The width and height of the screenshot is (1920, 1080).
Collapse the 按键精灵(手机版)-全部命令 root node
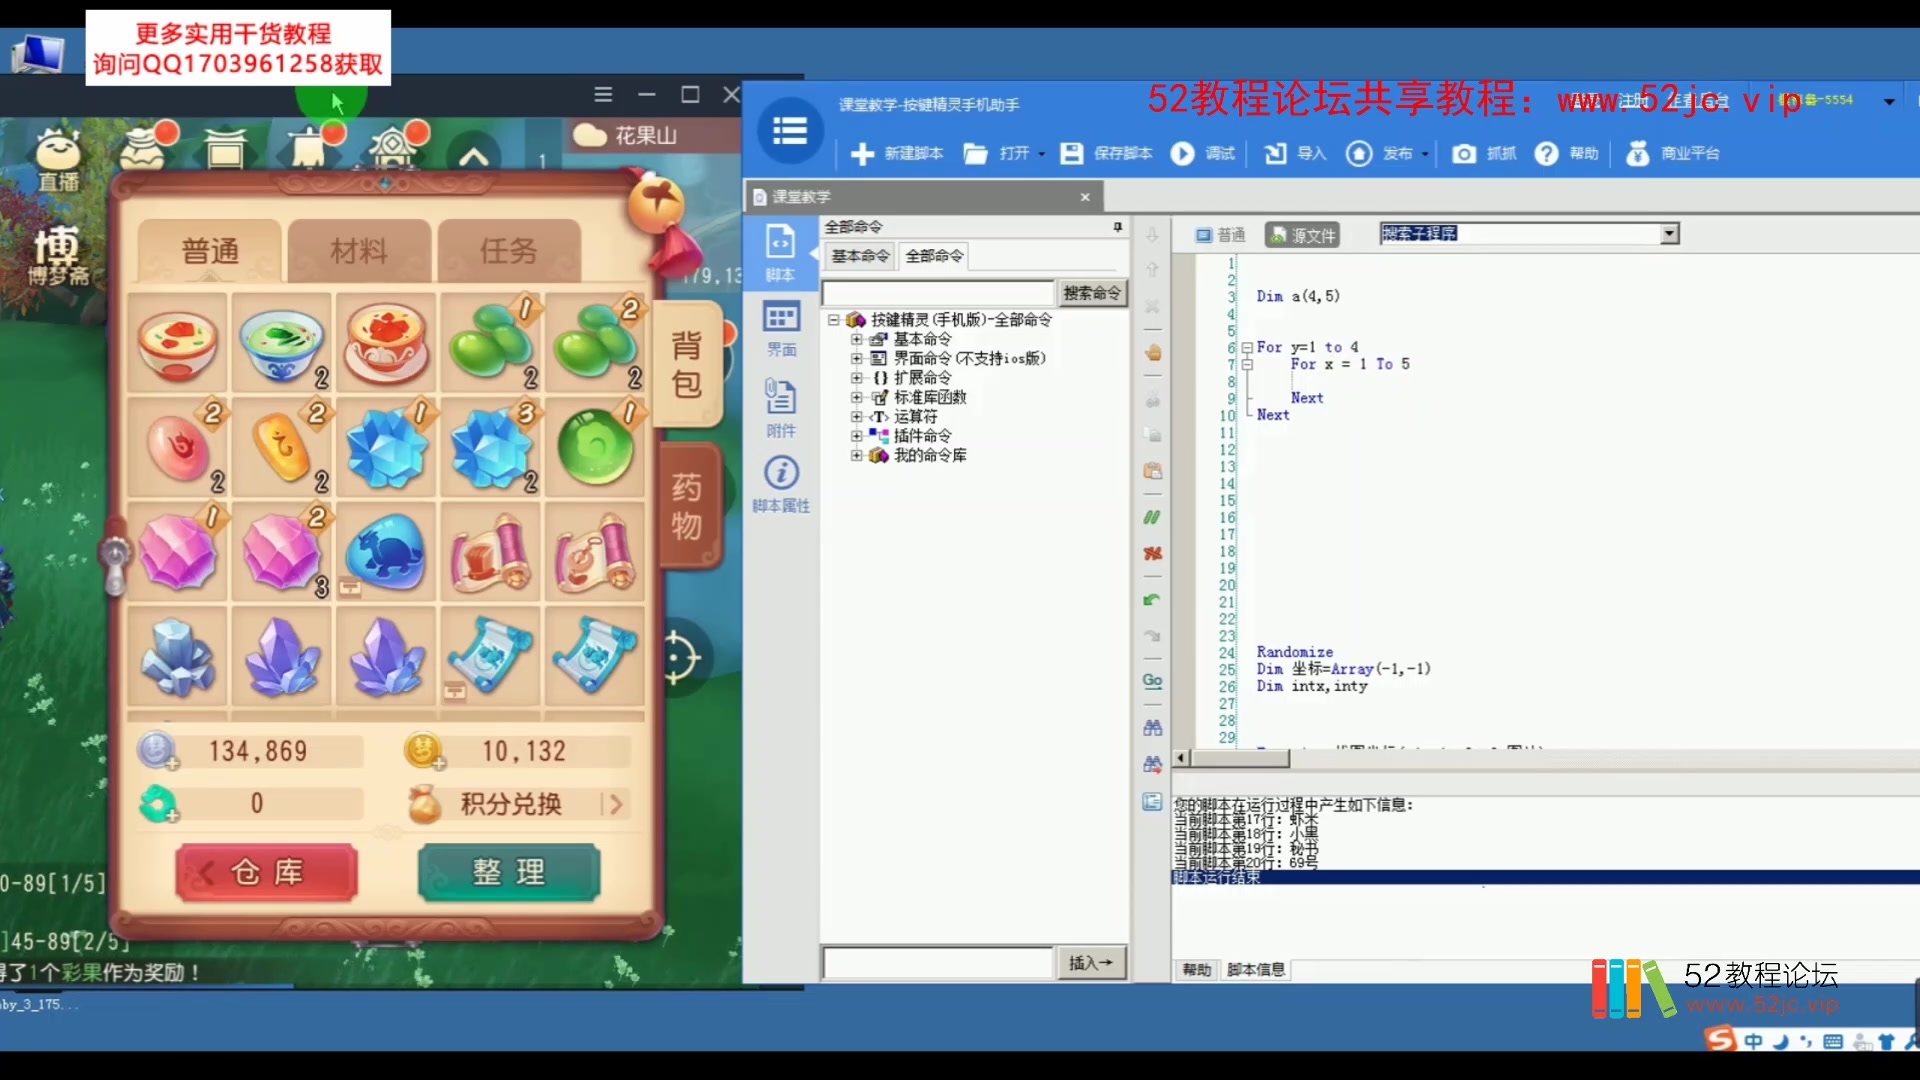[833, 320]
